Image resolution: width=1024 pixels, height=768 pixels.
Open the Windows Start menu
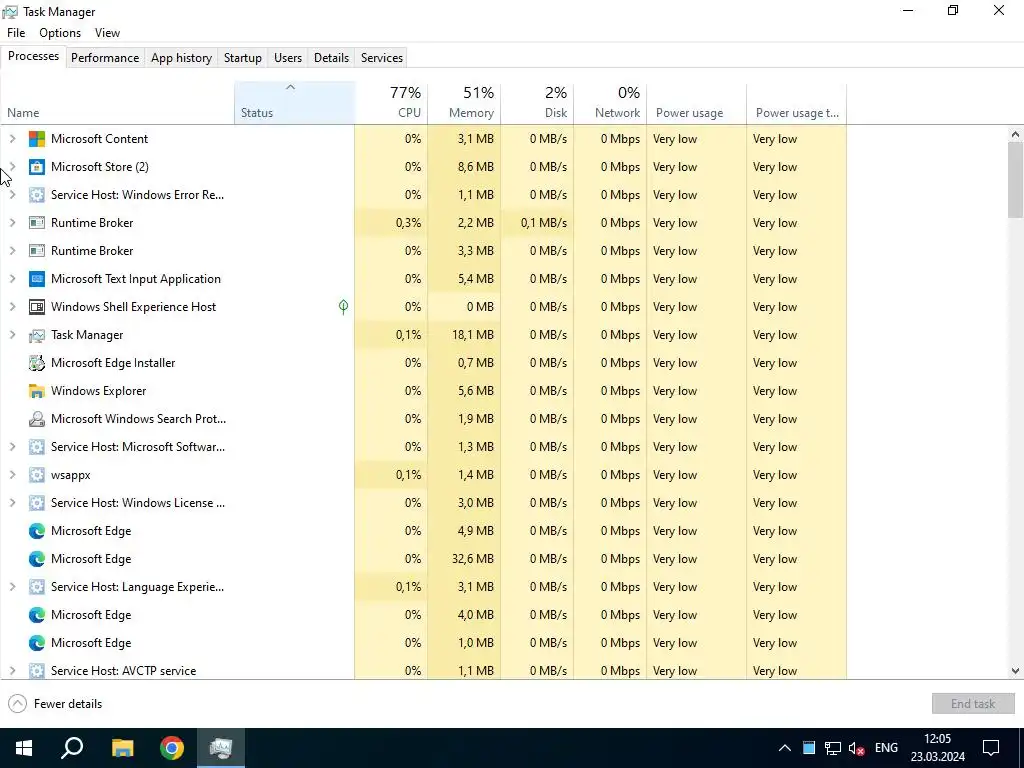pyautogui.click(x=24, y=748)
